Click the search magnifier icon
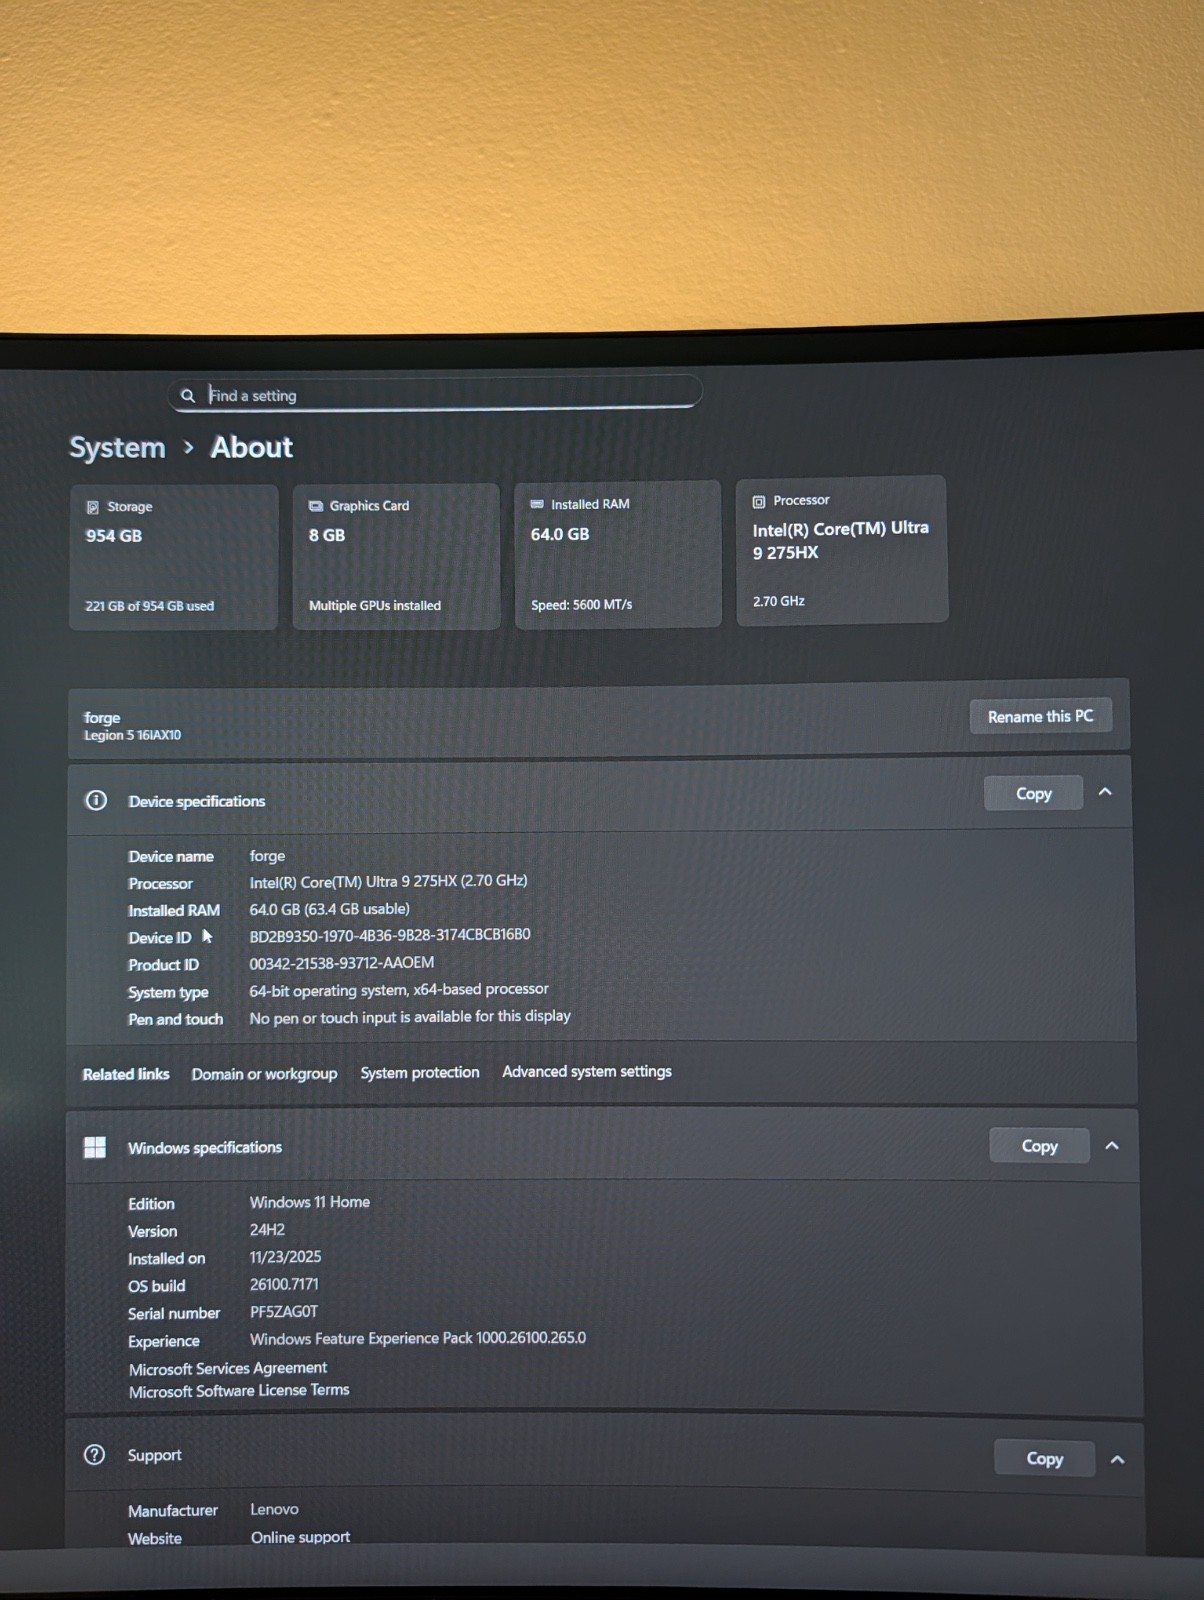 187,396
